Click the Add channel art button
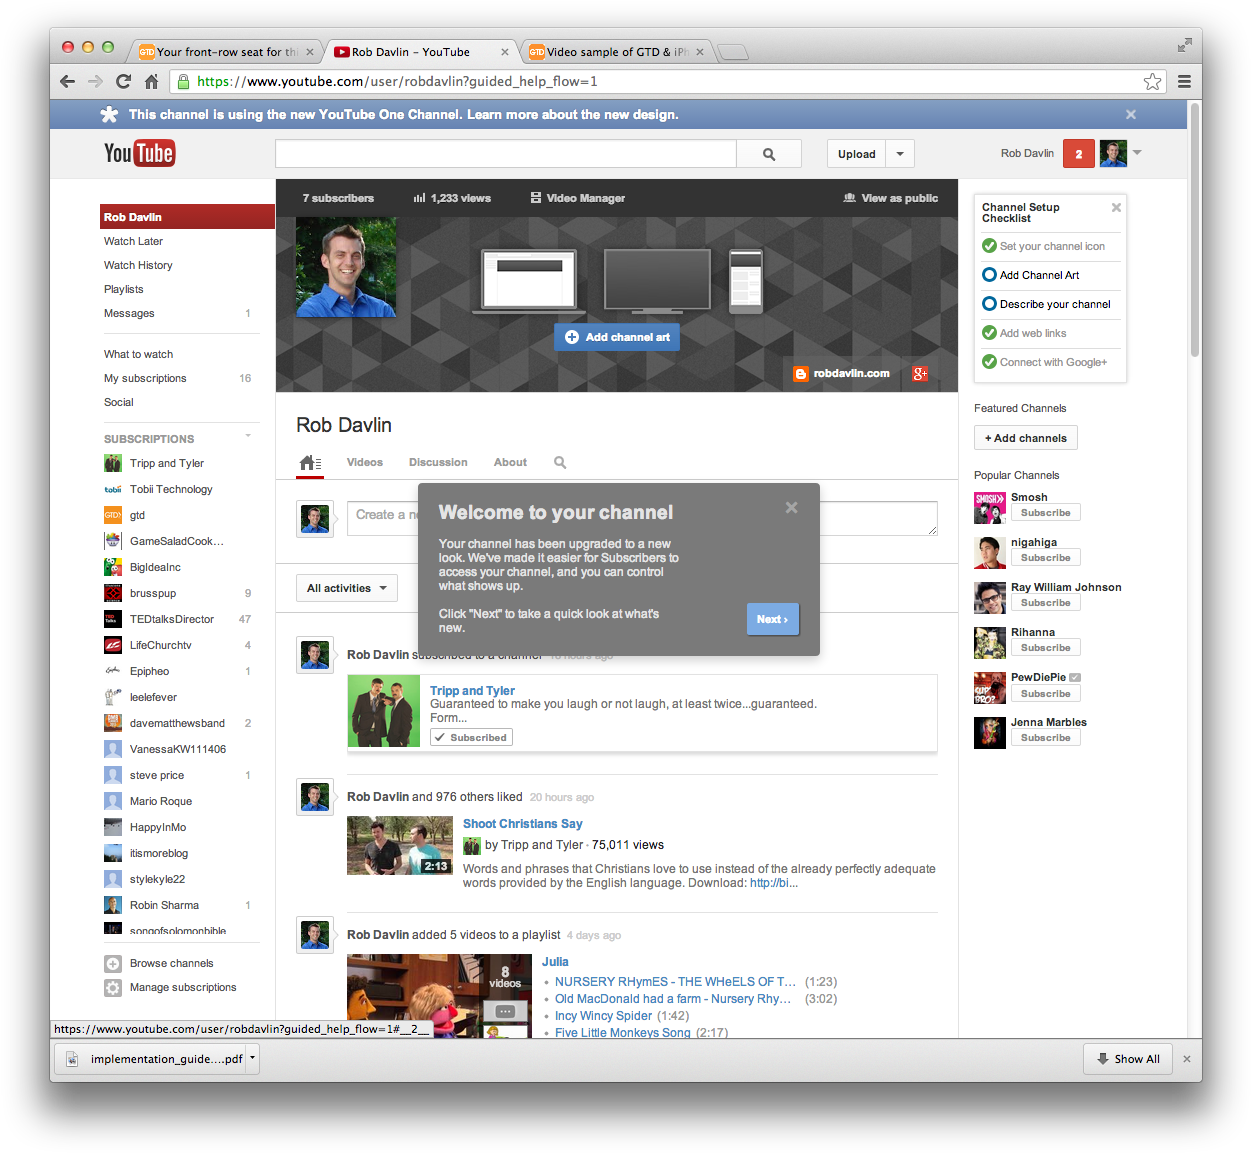 click(x=617, y=337)
